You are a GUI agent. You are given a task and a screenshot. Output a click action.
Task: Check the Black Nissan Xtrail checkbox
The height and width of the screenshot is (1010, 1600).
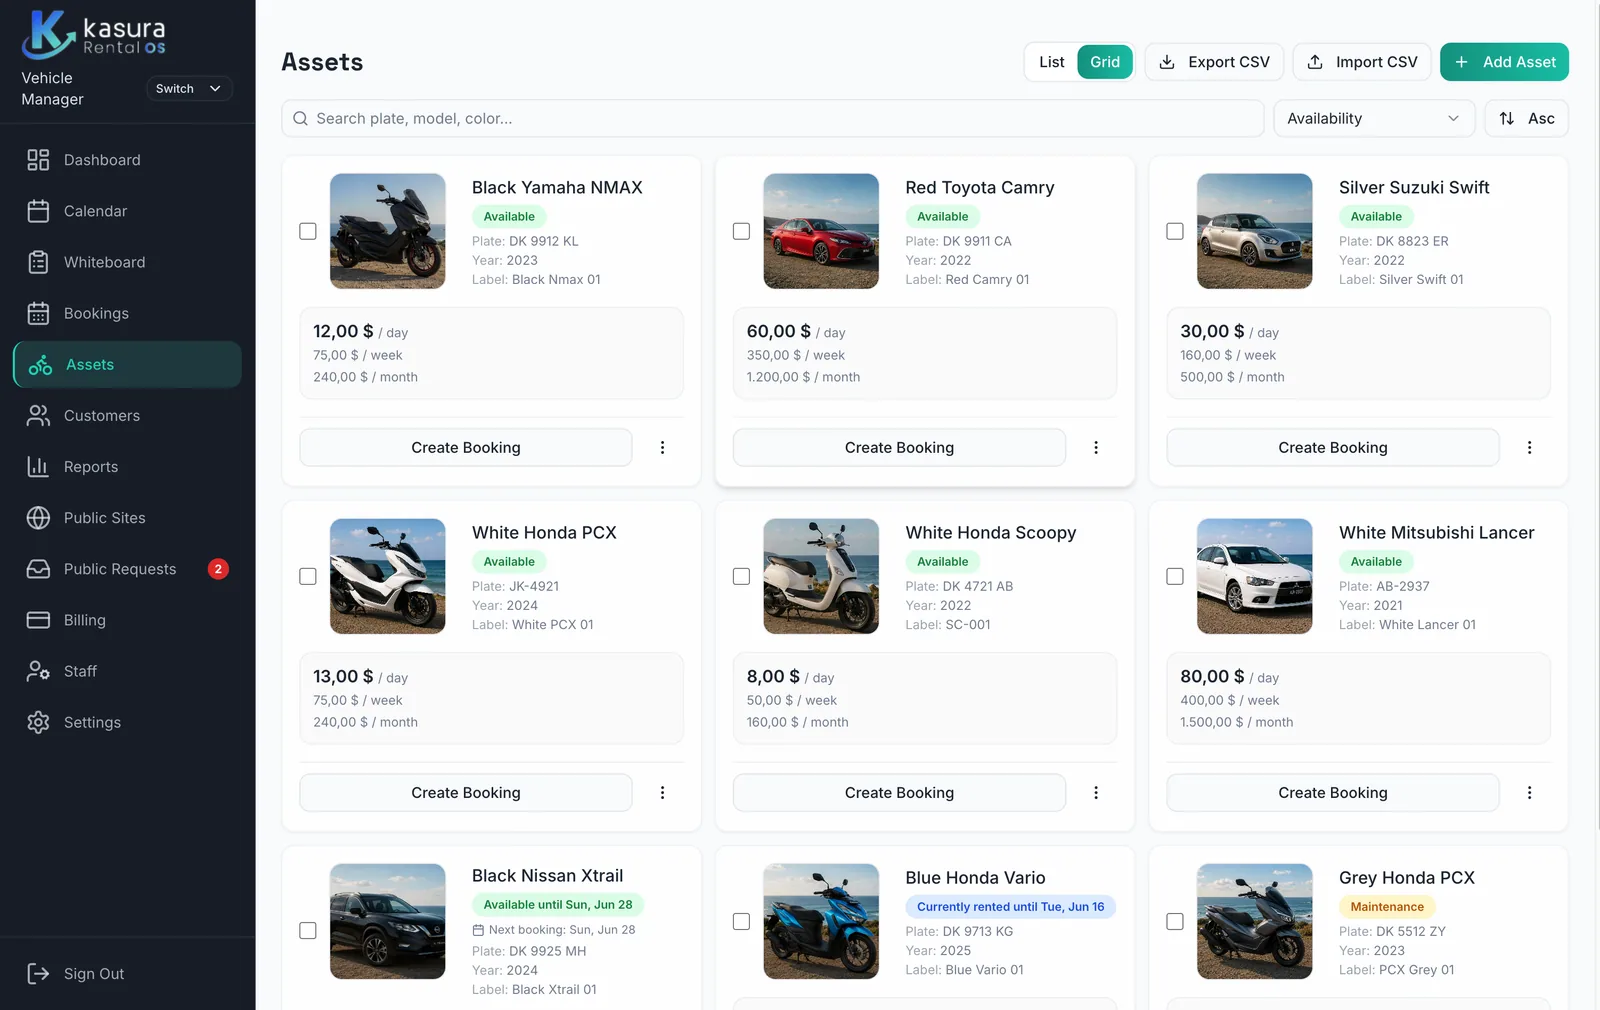click(308, 930)
